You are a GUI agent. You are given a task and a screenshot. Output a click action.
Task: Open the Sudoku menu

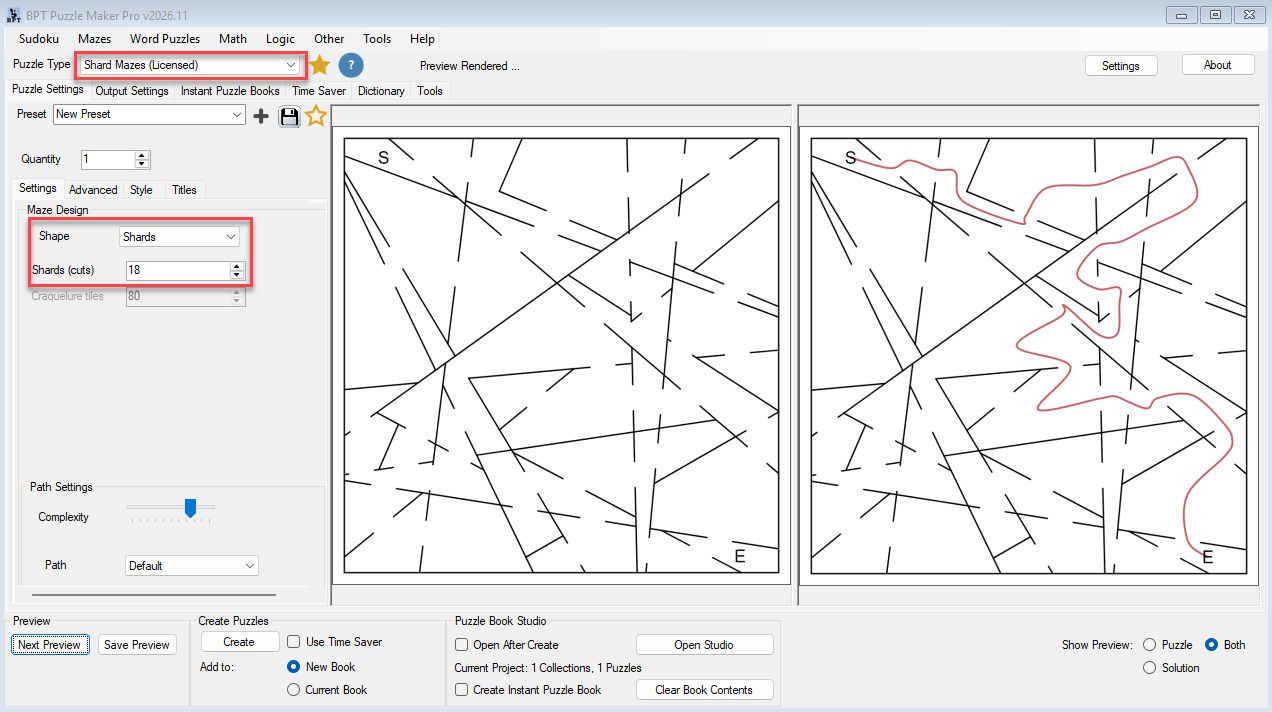[x=39, y=39]
